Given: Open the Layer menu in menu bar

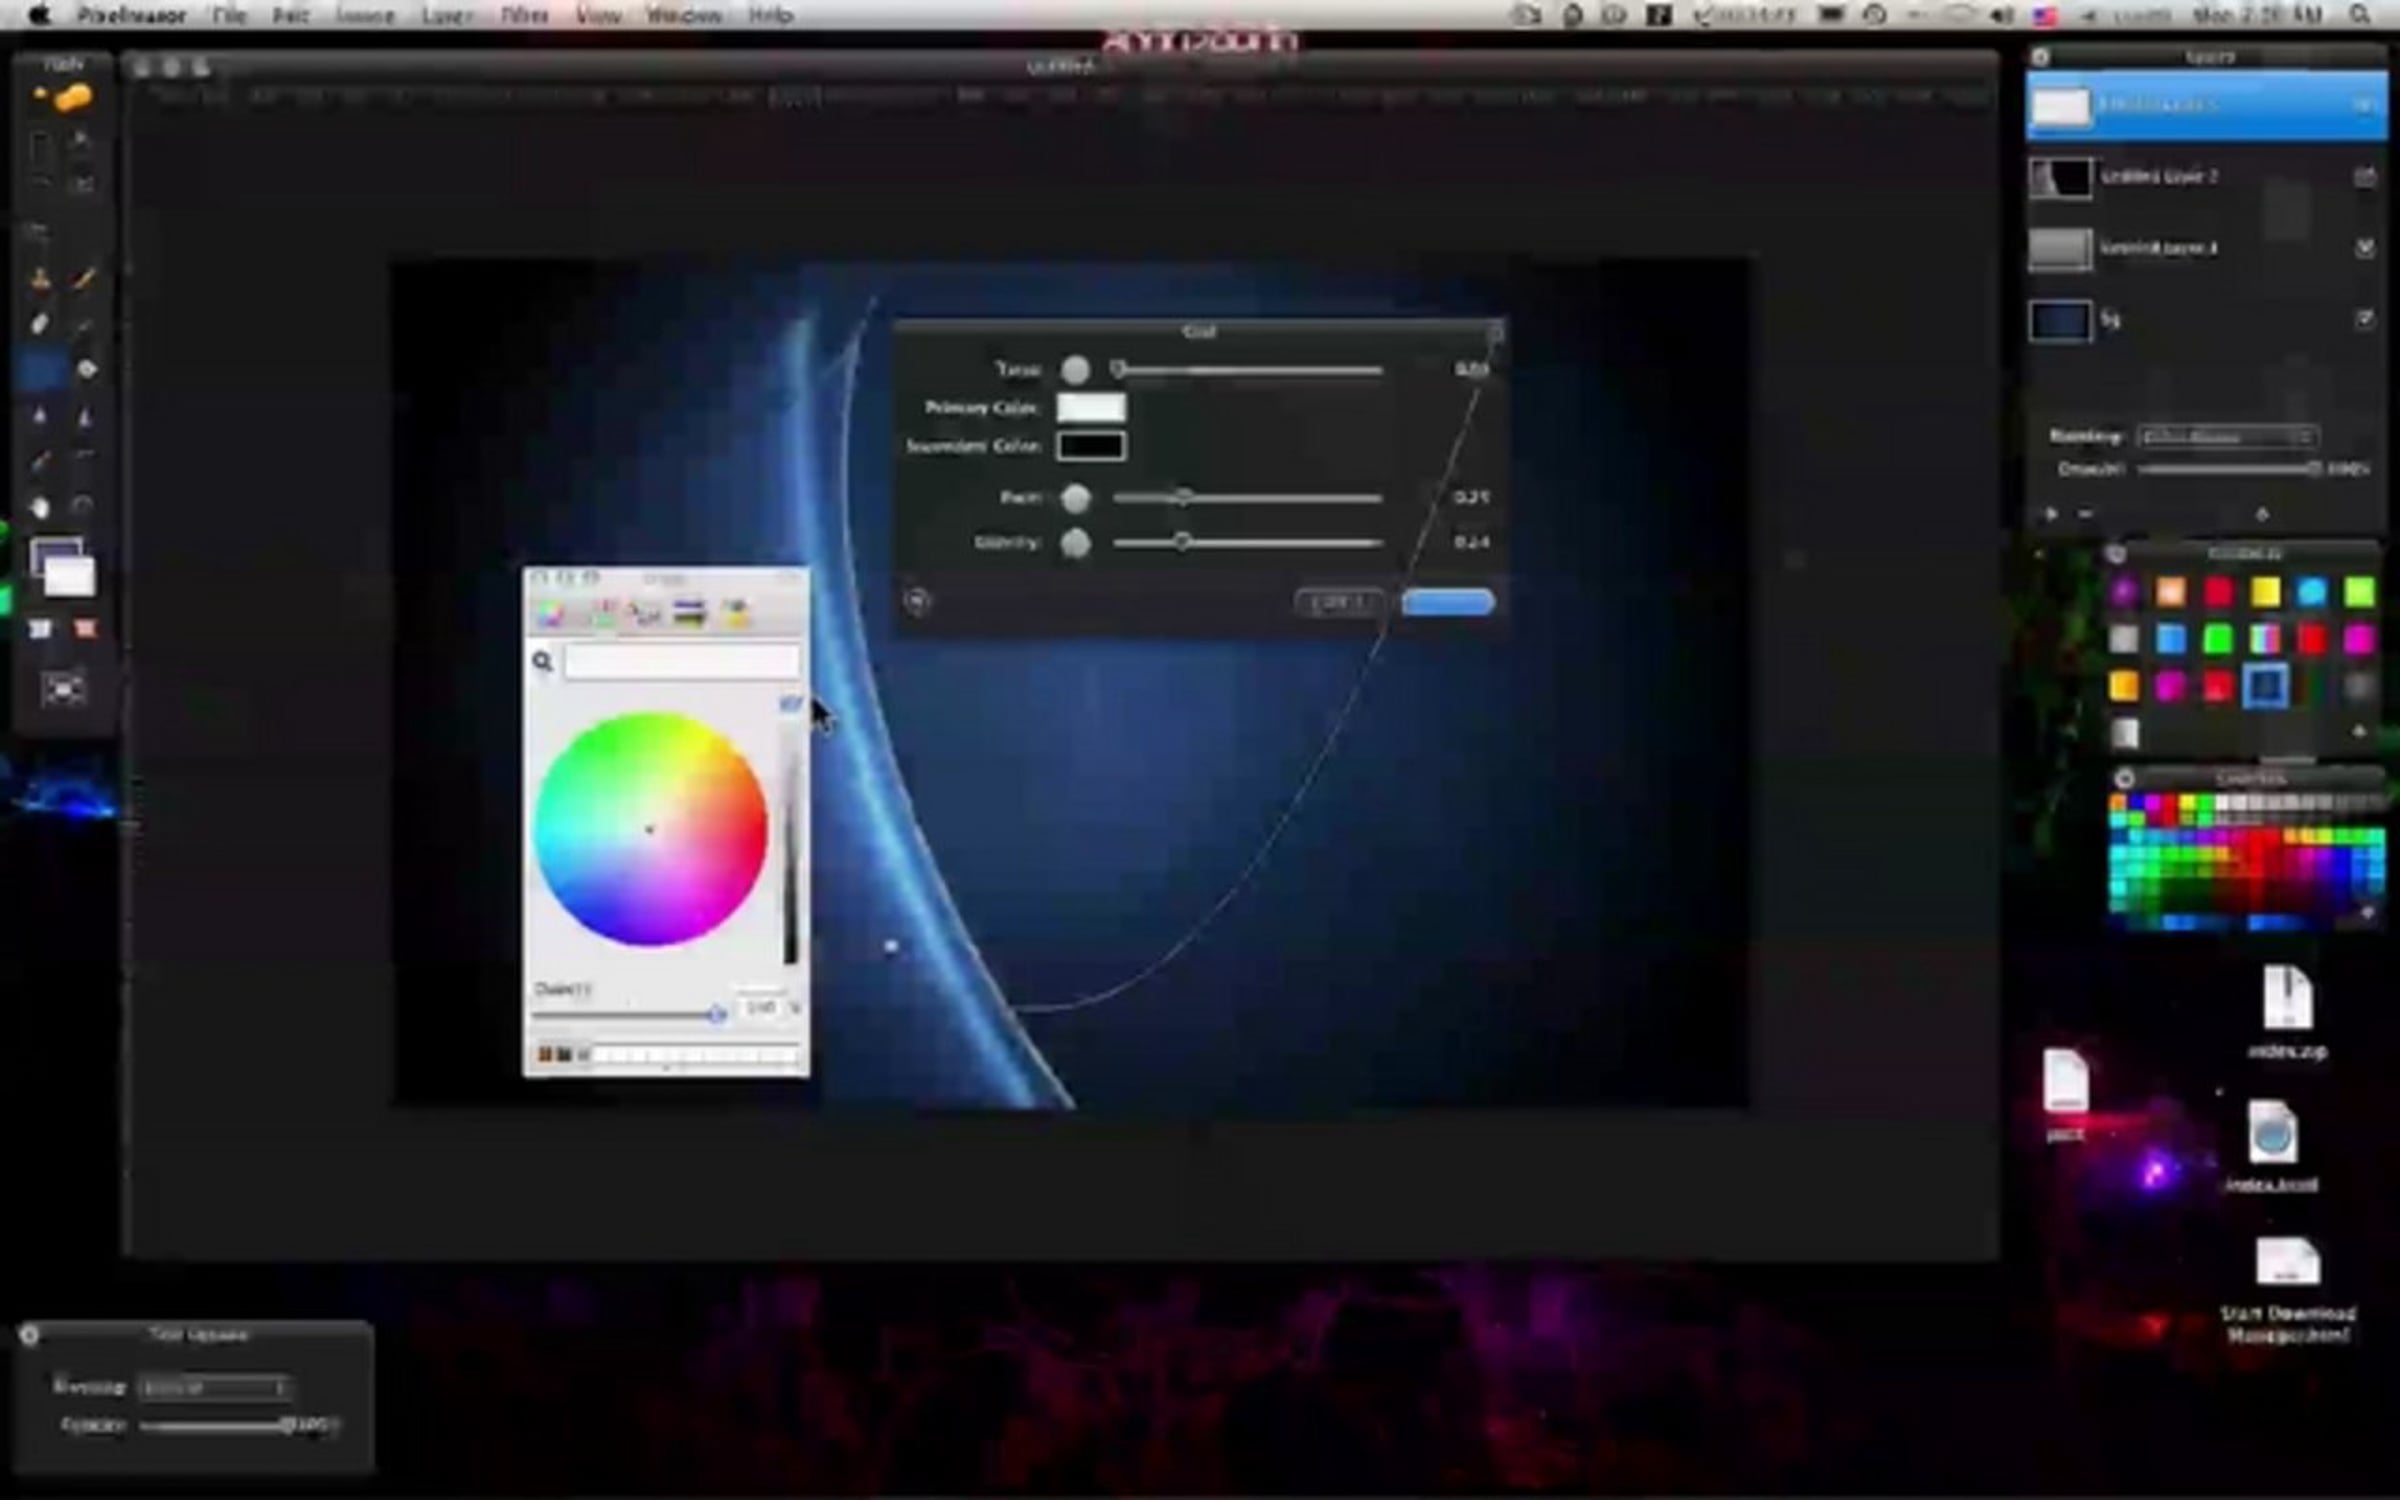Looking at the screenshot, I should click(446, 15).
